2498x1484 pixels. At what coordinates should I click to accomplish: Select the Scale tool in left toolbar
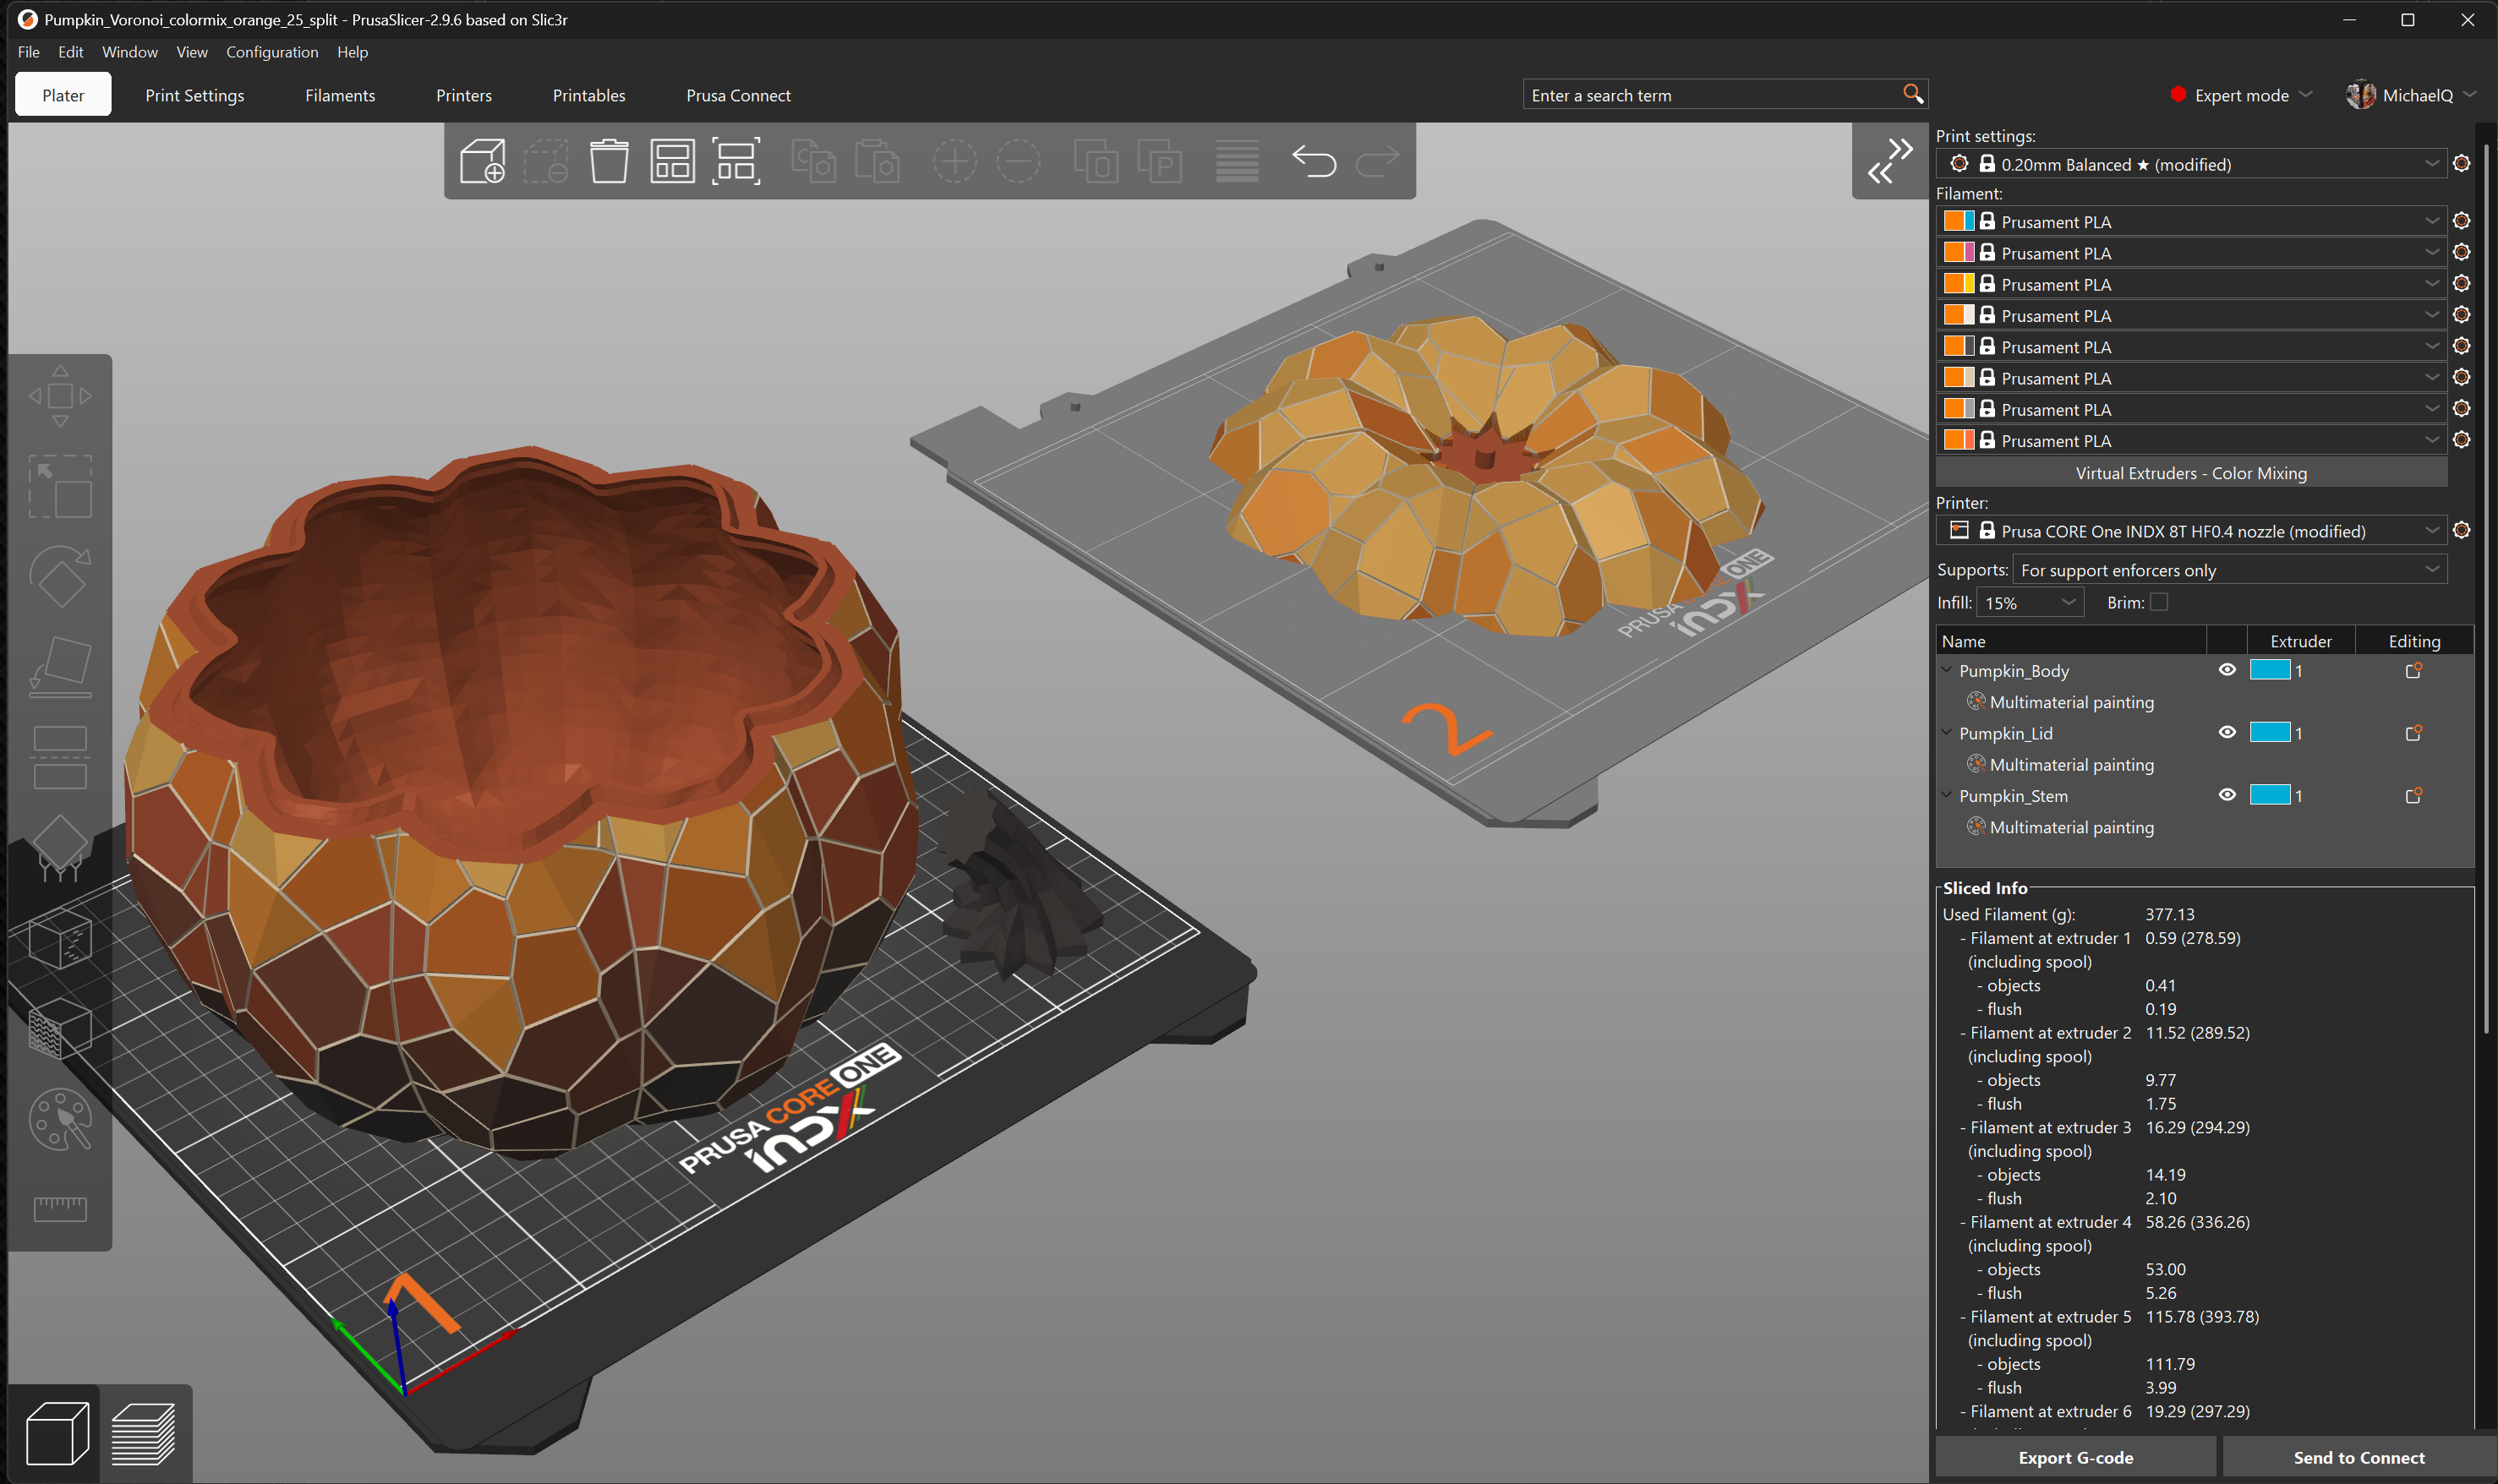click(60, 486)
